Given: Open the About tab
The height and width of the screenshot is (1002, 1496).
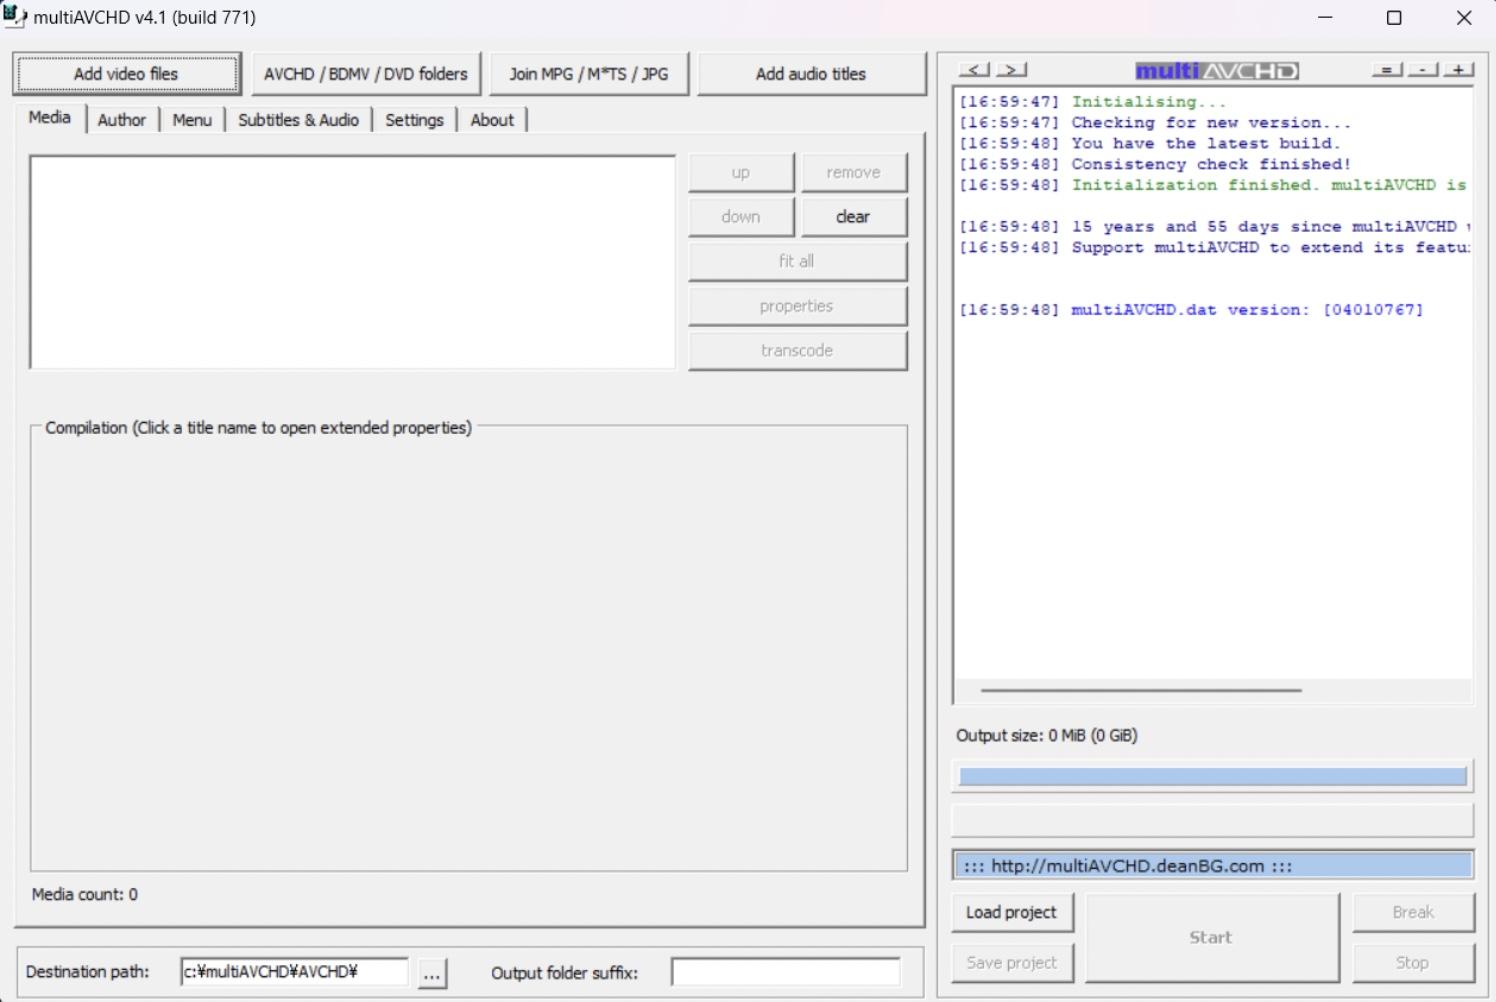Looking at the screenshot, I should tap(492, 120).
